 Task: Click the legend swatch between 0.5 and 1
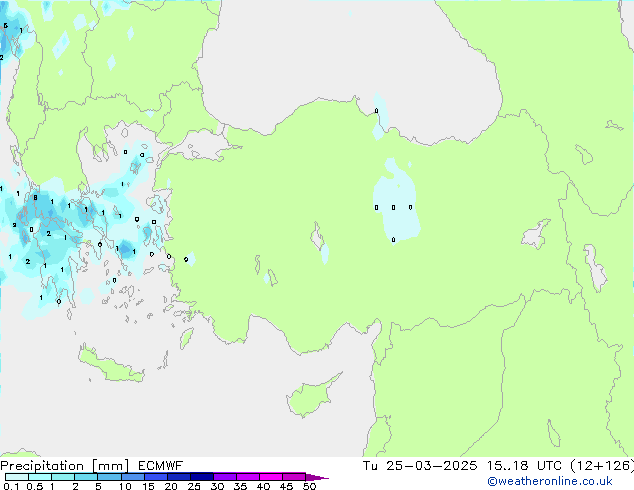pyautogui.click(x=40, y=477)
